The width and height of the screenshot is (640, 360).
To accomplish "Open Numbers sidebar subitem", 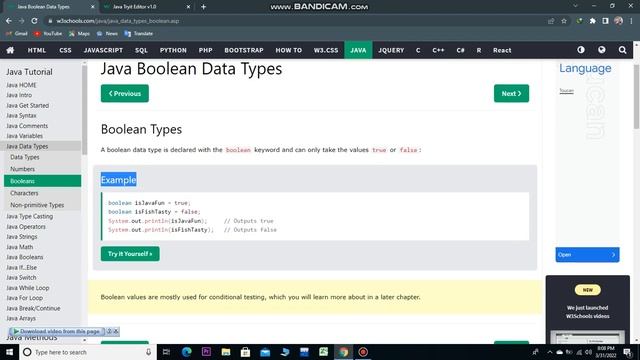I will [x=22, y=169].
